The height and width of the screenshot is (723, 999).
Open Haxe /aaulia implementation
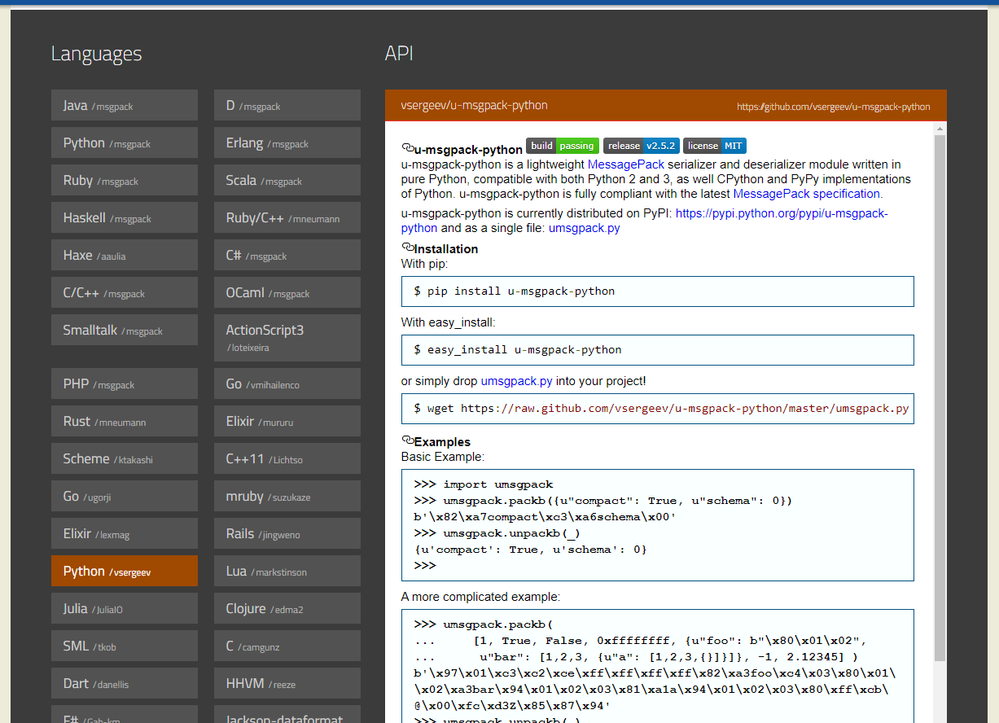[x=124, y=255]
